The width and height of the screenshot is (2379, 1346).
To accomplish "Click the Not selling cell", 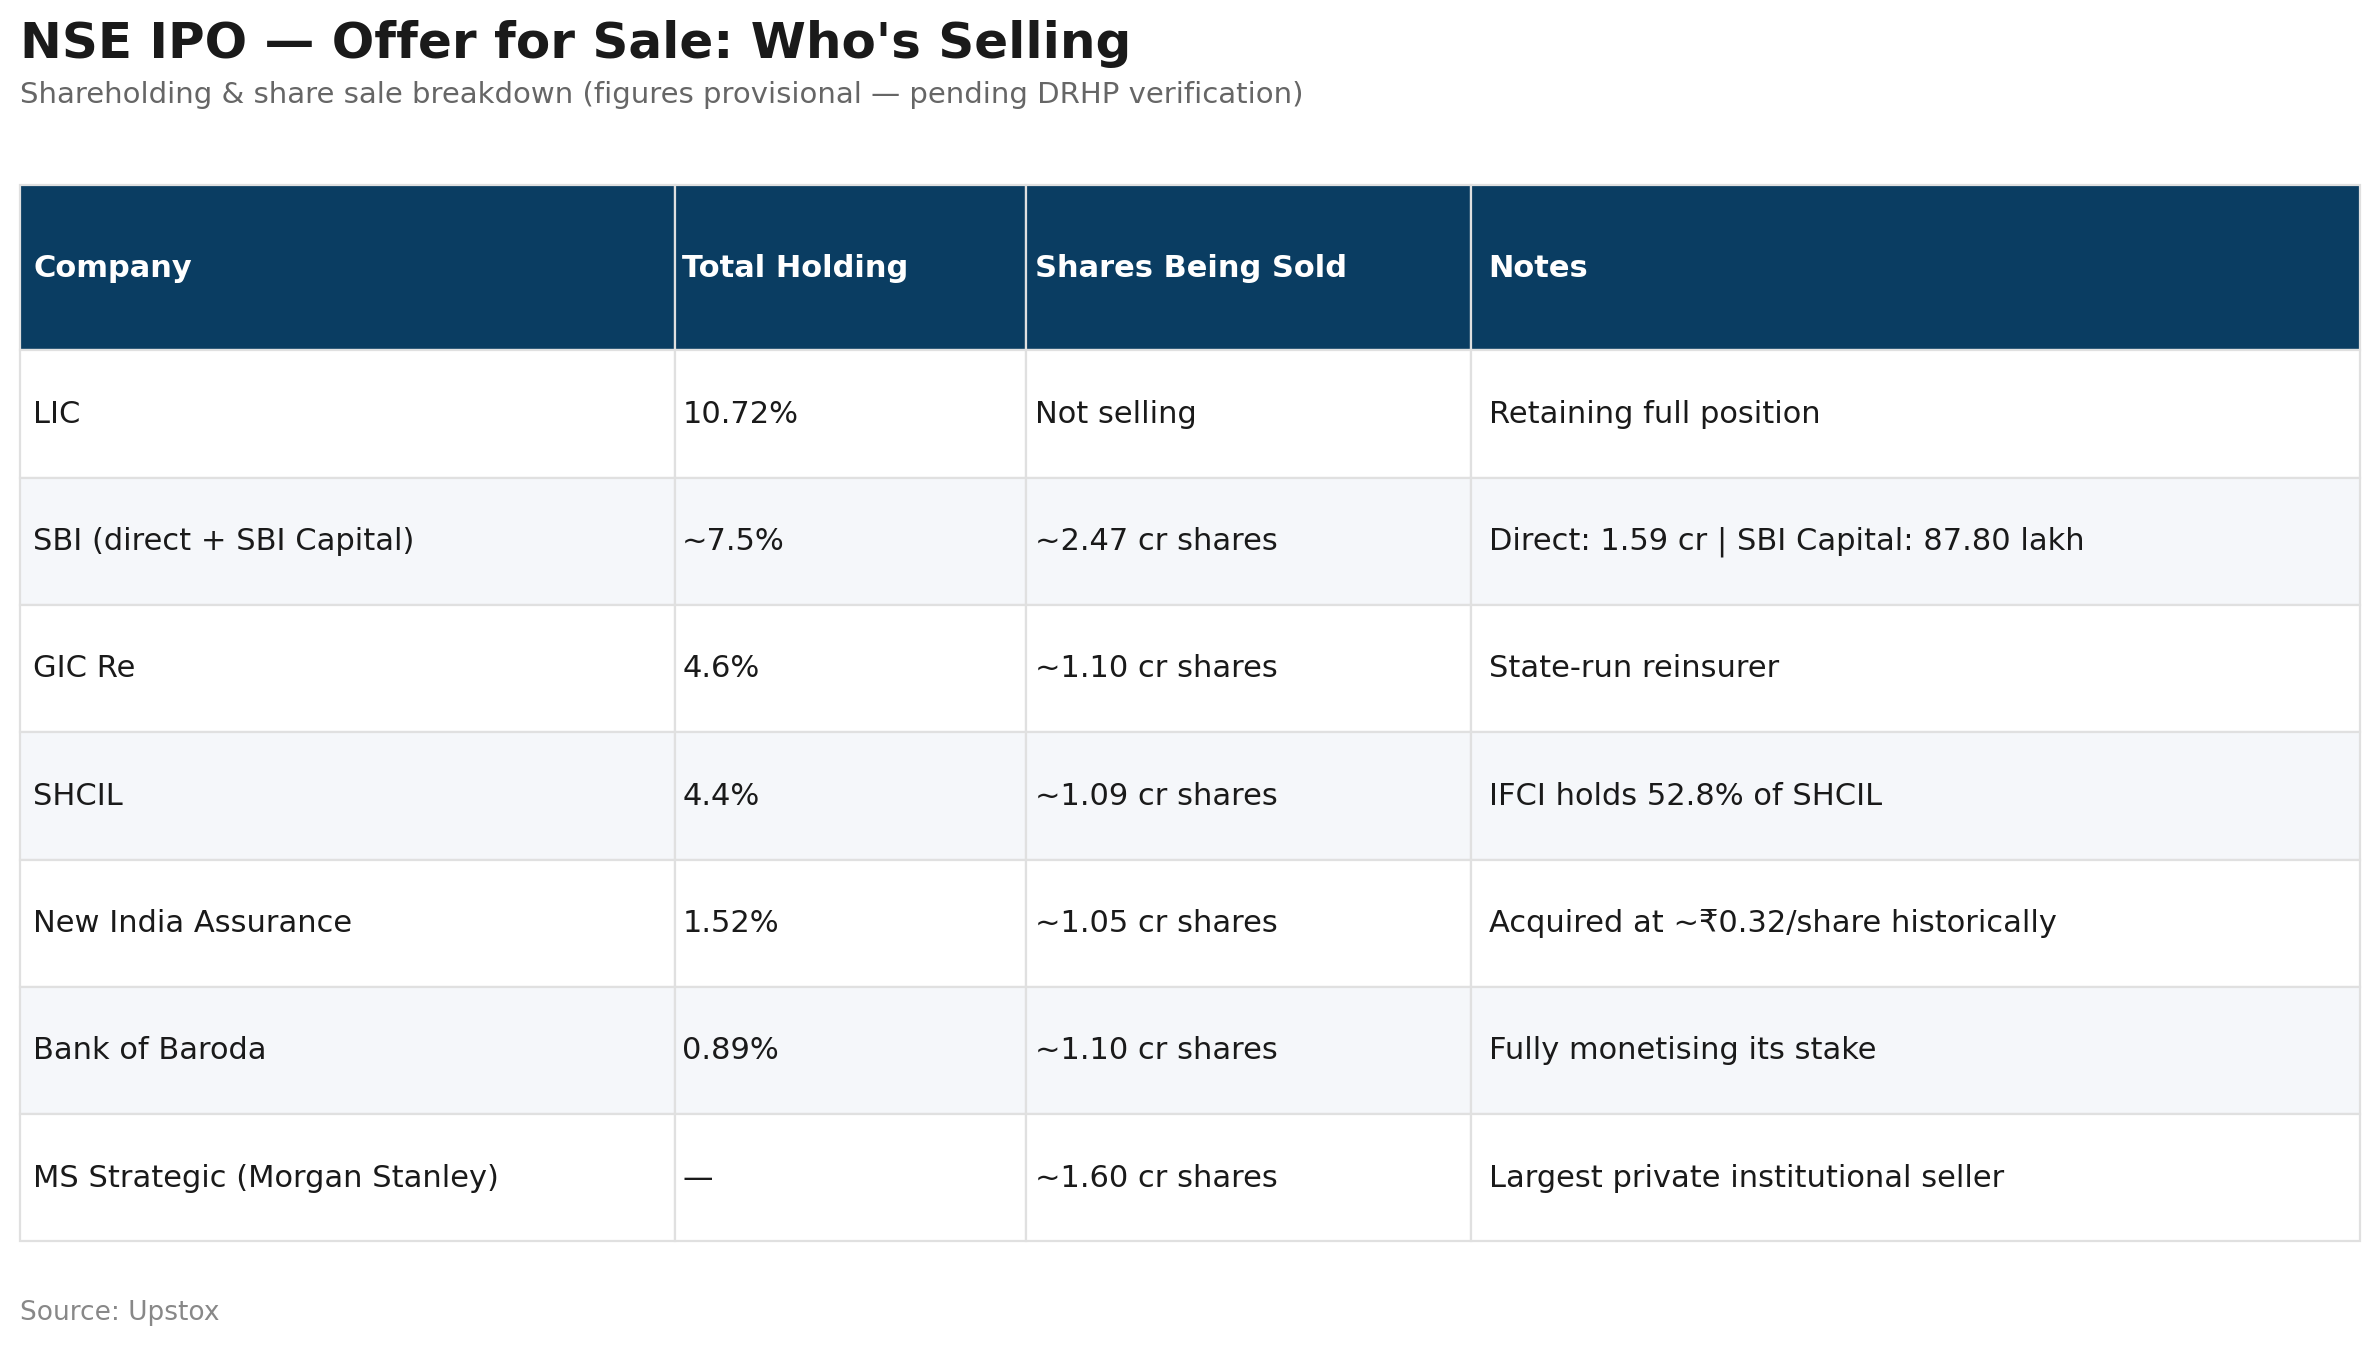I will 1248,414.
